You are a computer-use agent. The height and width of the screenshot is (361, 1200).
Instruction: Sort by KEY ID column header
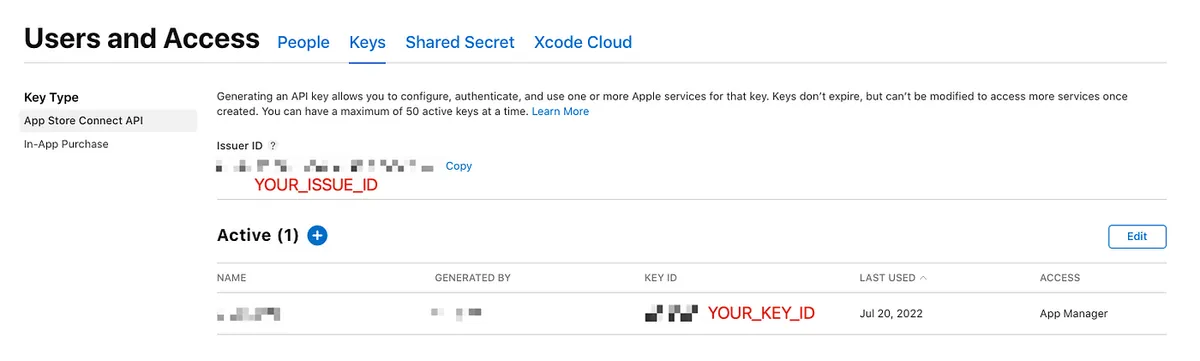(661, 278)
